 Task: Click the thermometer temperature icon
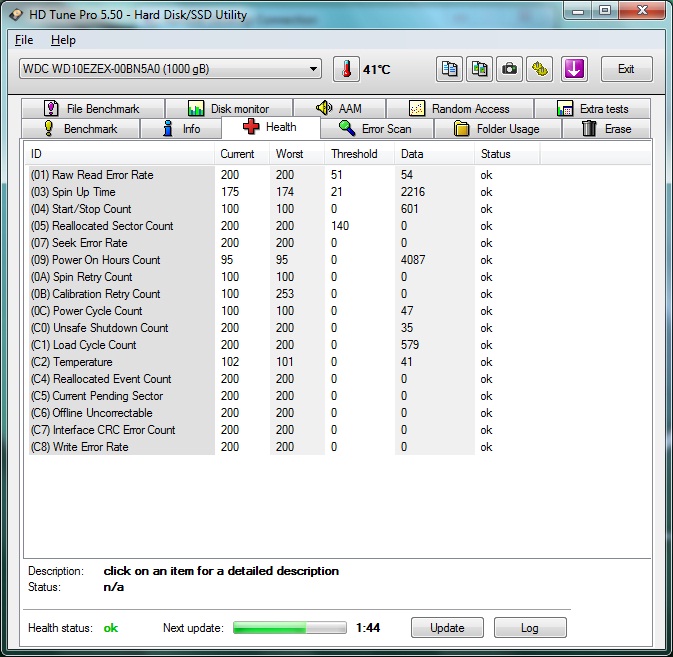tap(346, 69)
